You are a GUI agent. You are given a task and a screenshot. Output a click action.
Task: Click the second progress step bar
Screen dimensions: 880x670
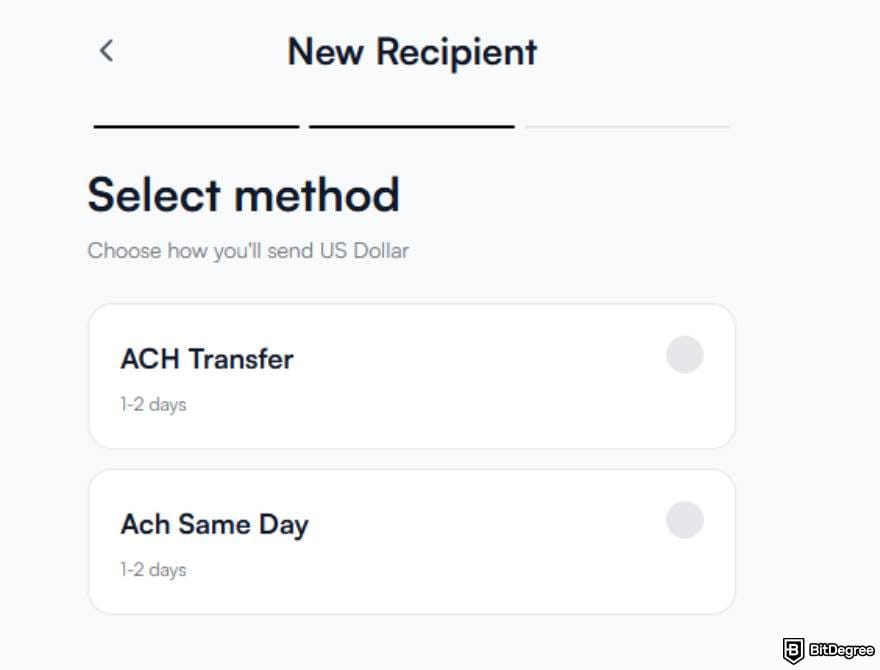(x=410, y=126)
